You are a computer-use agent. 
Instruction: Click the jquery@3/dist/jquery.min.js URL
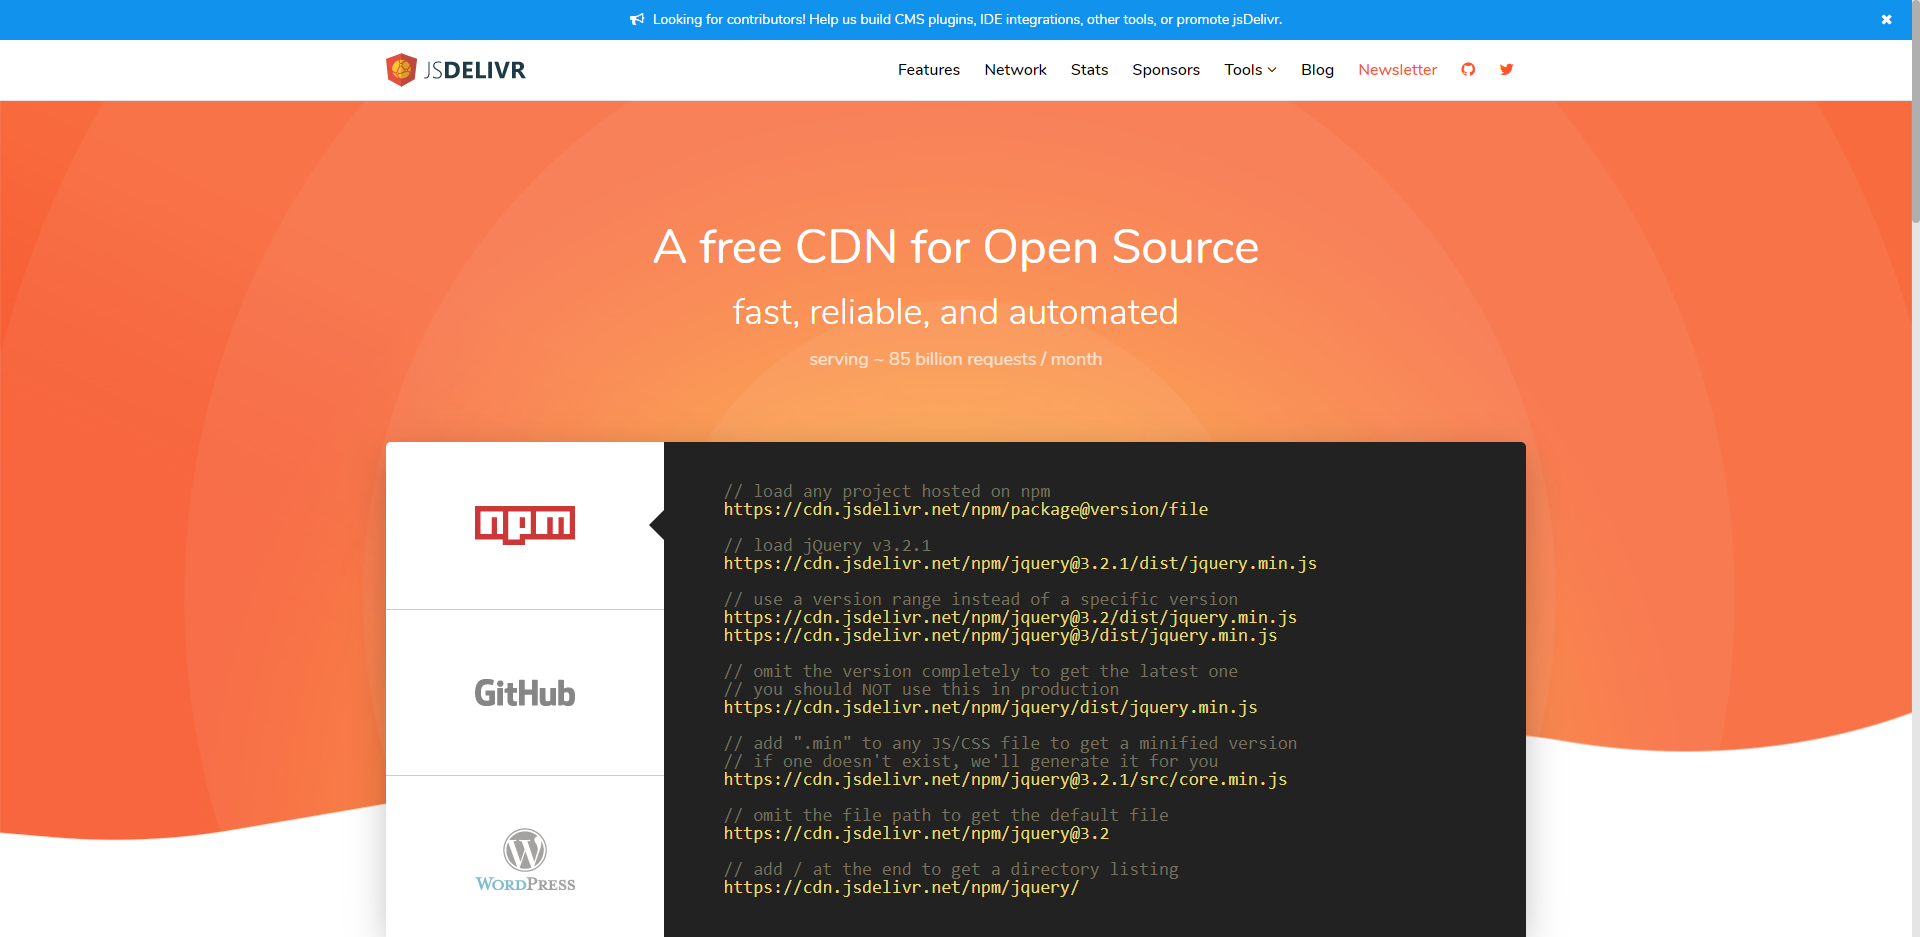(1000, 636)
